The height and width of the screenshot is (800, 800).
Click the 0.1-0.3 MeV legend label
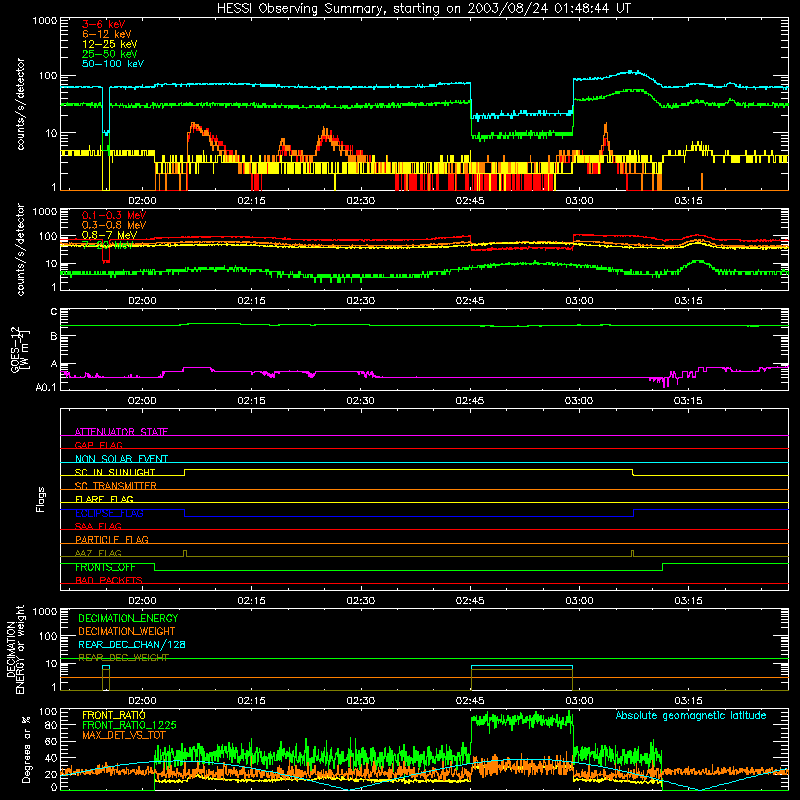114,215
